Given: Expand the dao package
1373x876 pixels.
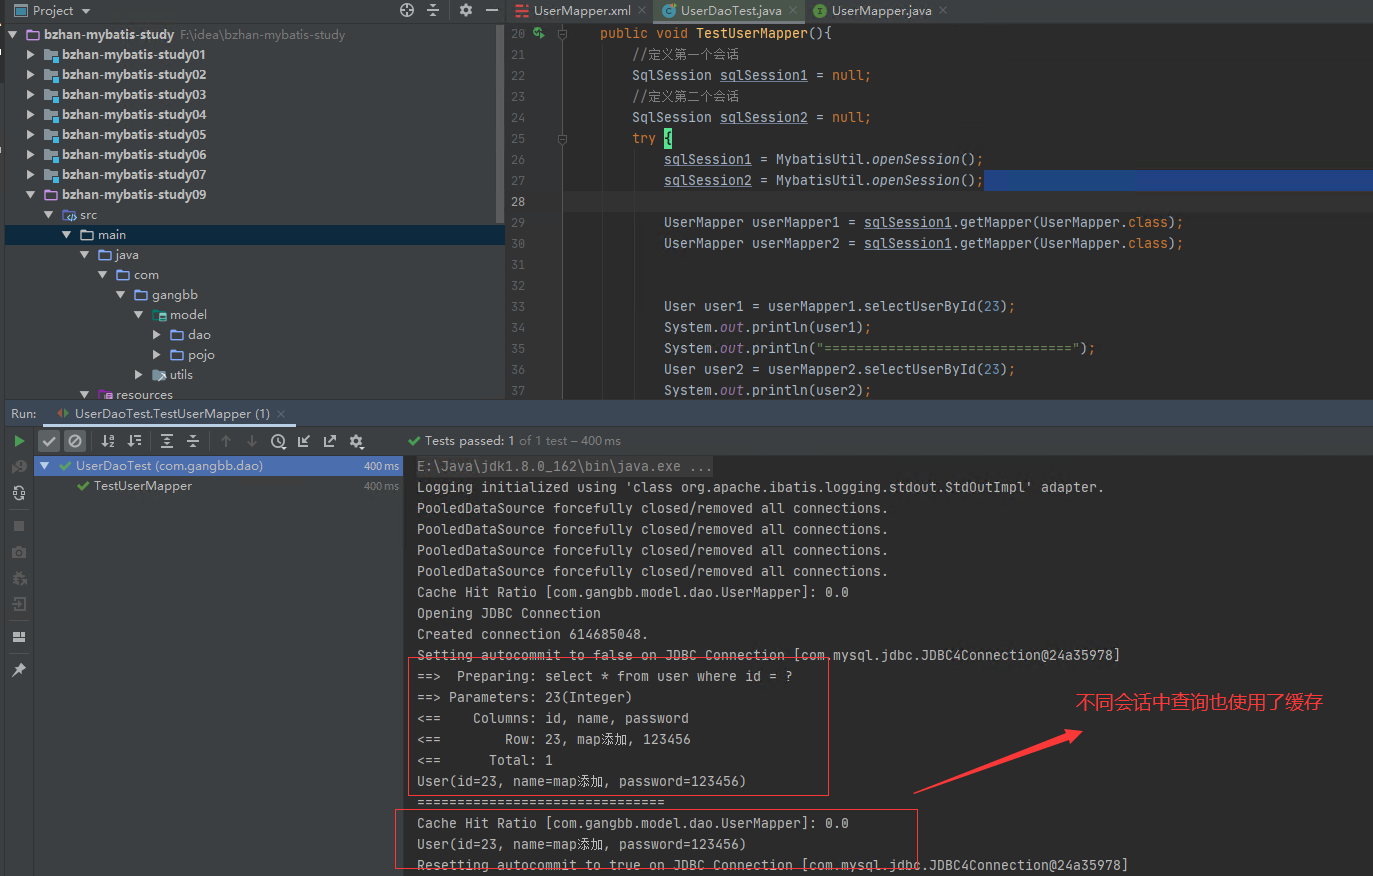Looking at the screenshot, I should tap(156, 334).
